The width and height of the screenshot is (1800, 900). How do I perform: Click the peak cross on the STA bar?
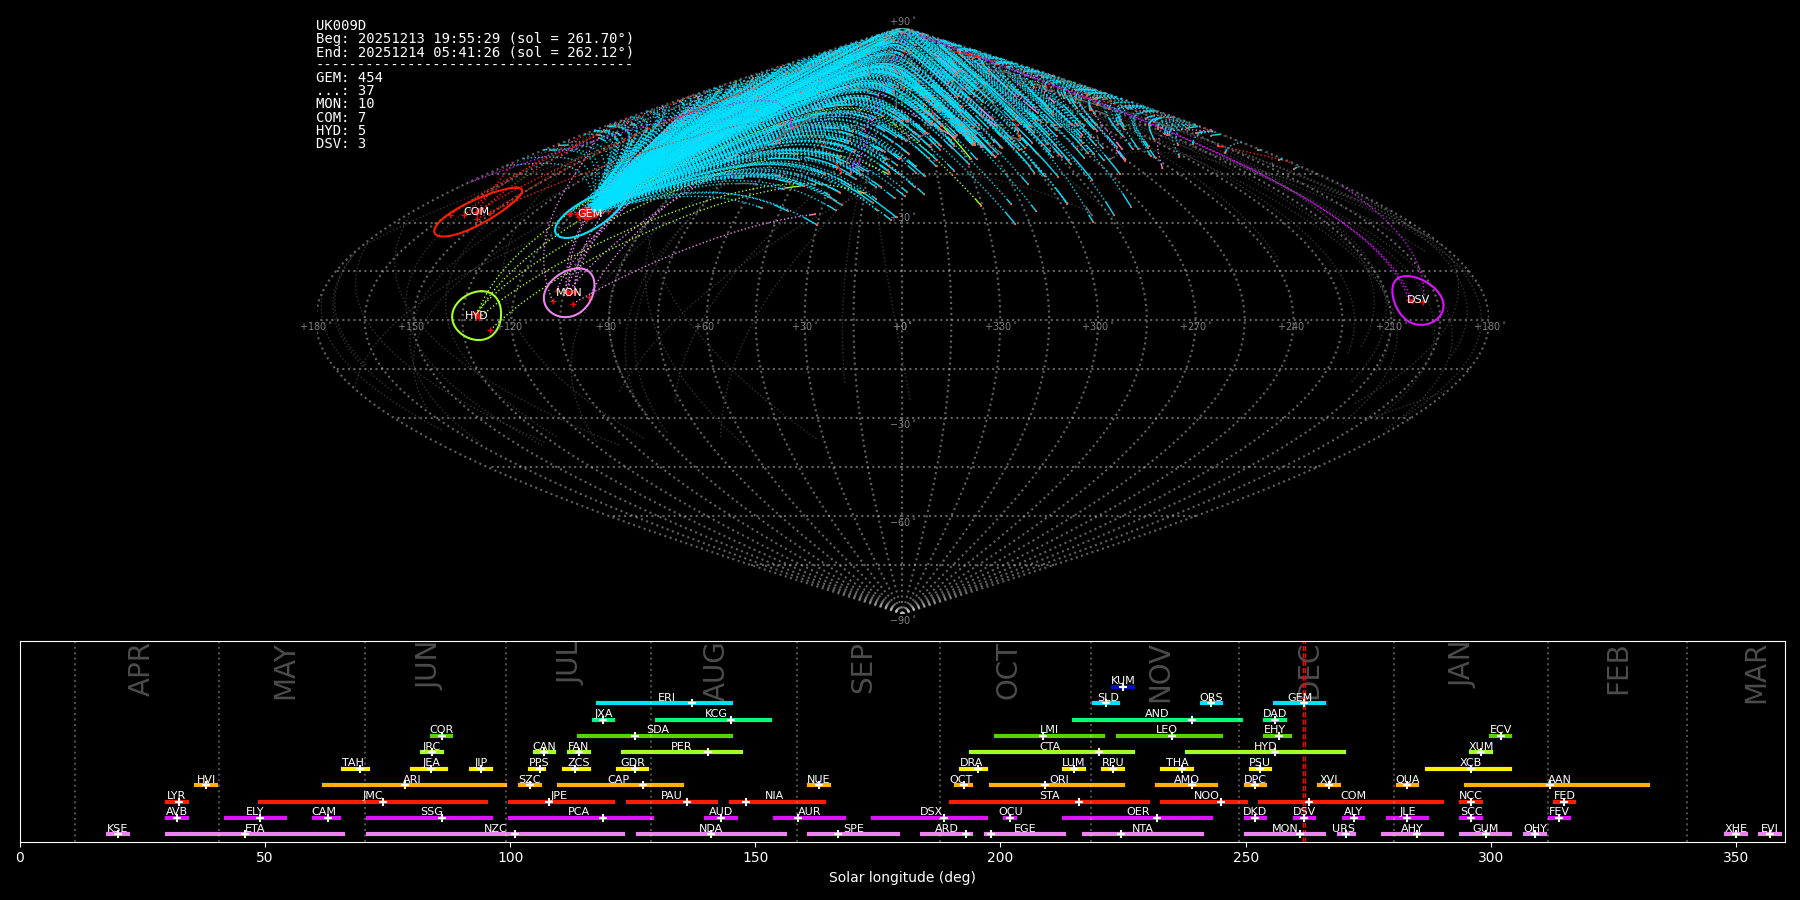1078,802
